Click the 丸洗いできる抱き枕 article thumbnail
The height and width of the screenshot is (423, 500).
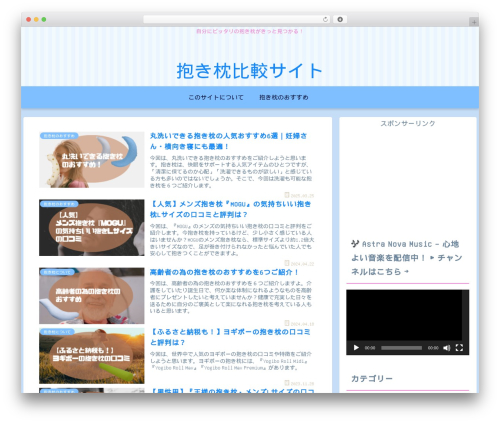[92, 160]
